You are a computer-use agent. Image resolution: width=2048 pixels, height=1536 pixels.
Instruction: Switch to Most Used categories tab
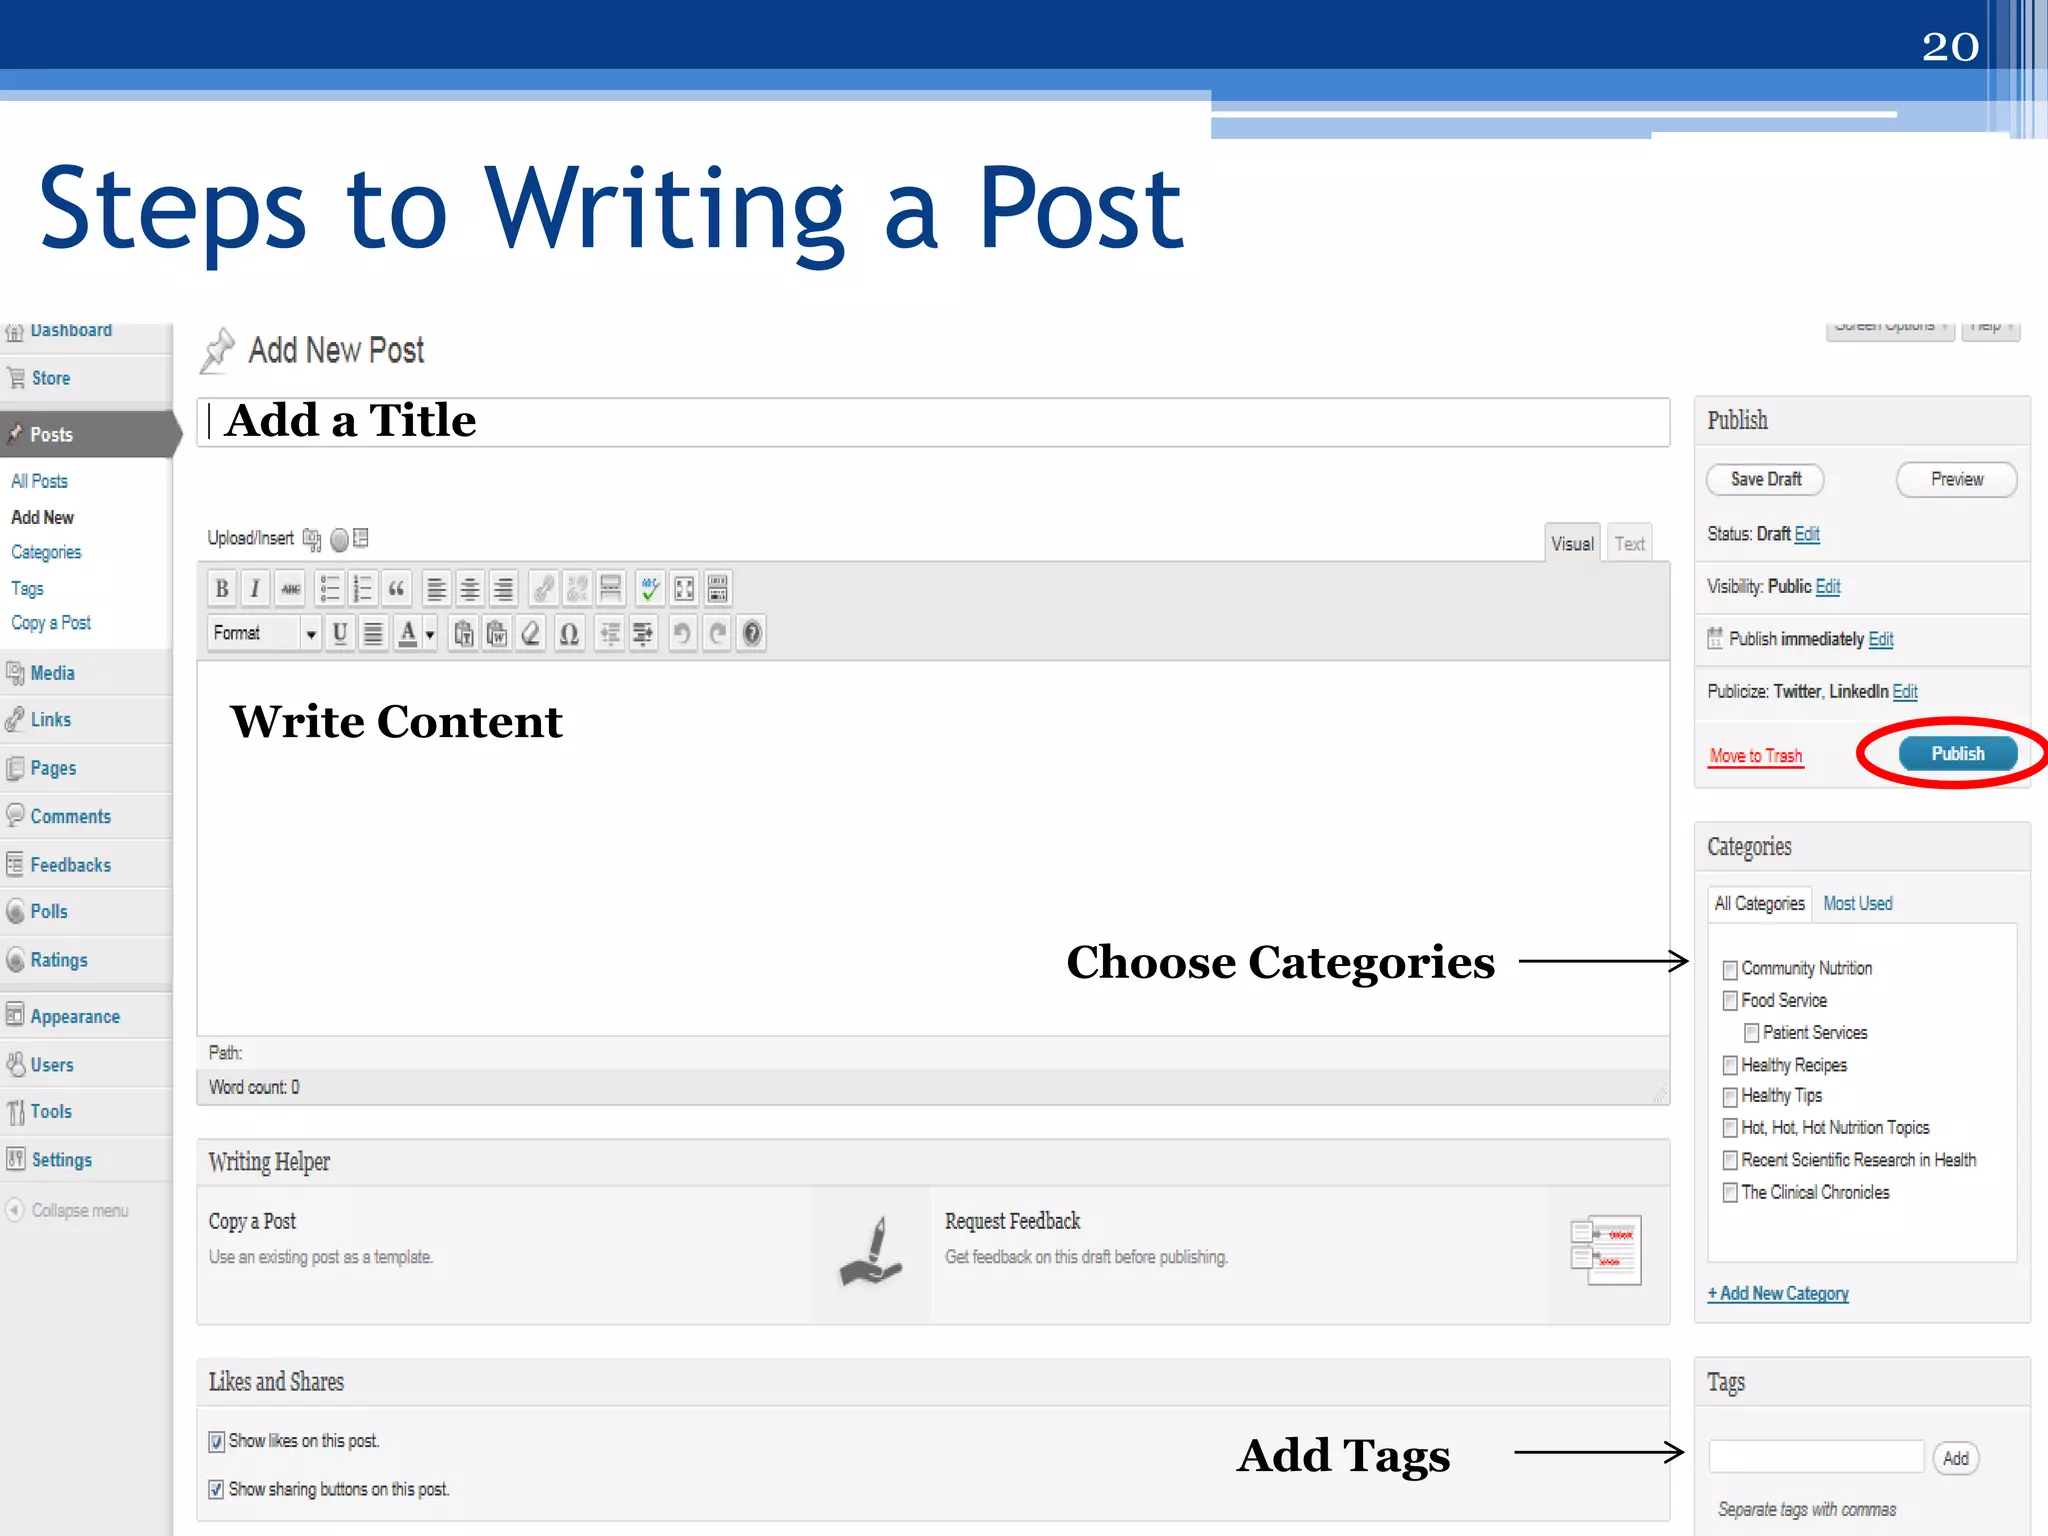pos(1857,904)
